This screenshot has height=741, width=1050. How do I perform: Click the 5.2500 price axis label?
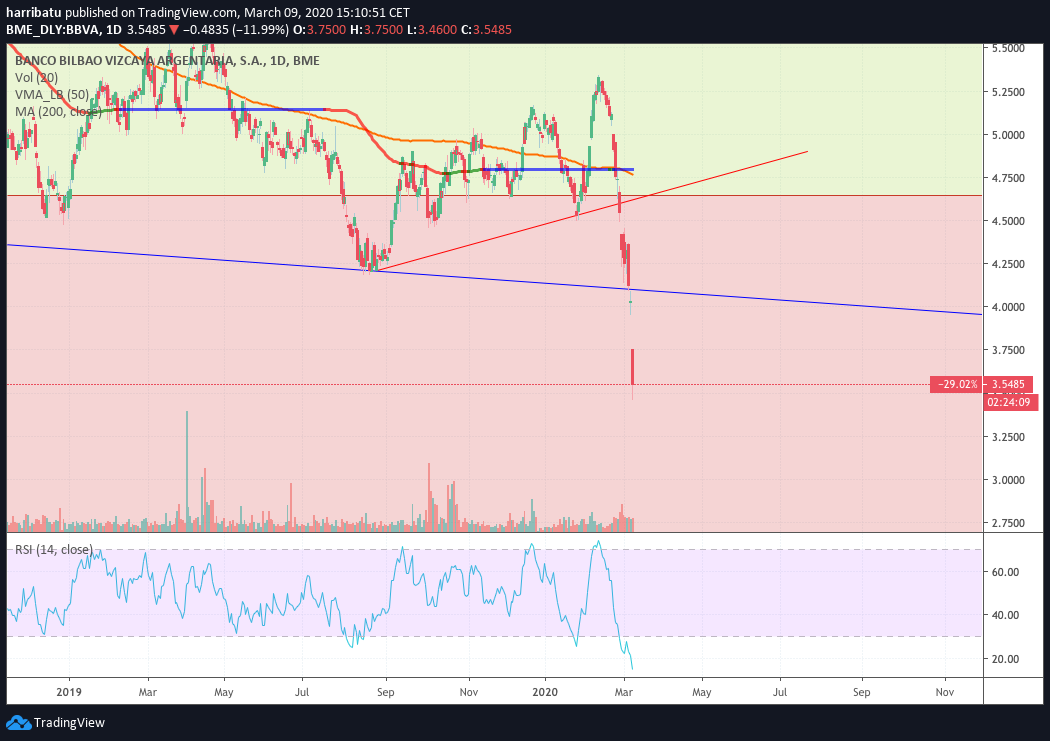[1008, 92]
